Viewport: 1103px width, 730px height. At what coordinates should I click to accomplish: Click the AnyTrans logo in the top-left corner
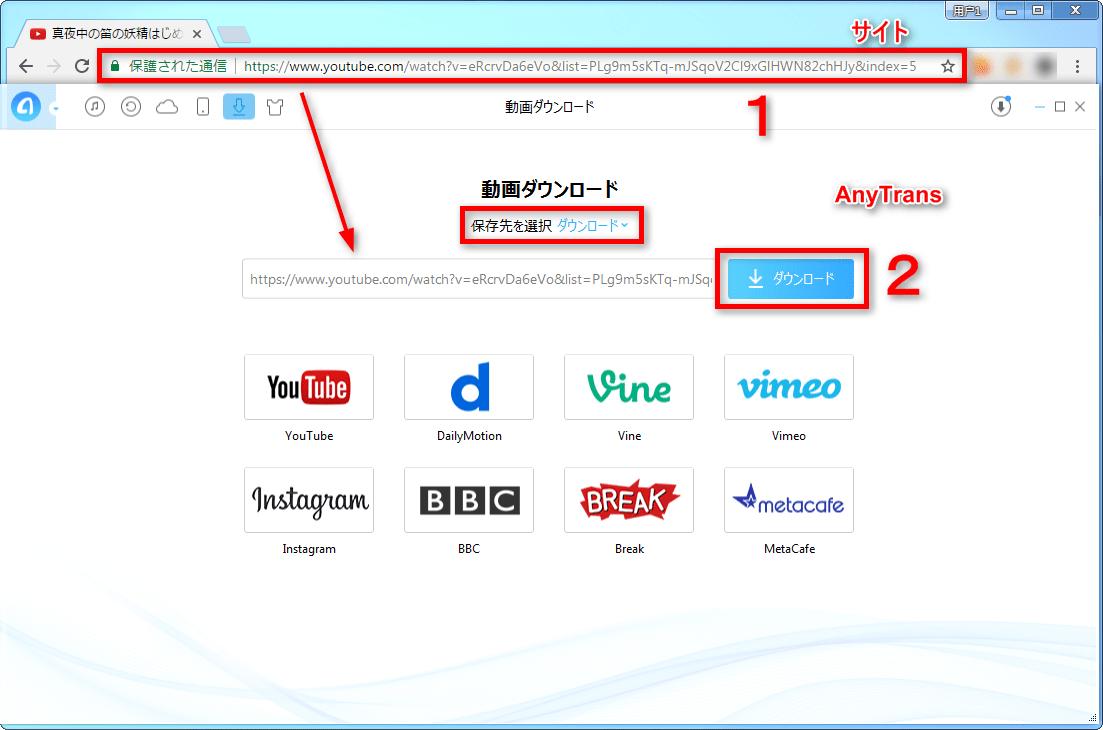26,106
